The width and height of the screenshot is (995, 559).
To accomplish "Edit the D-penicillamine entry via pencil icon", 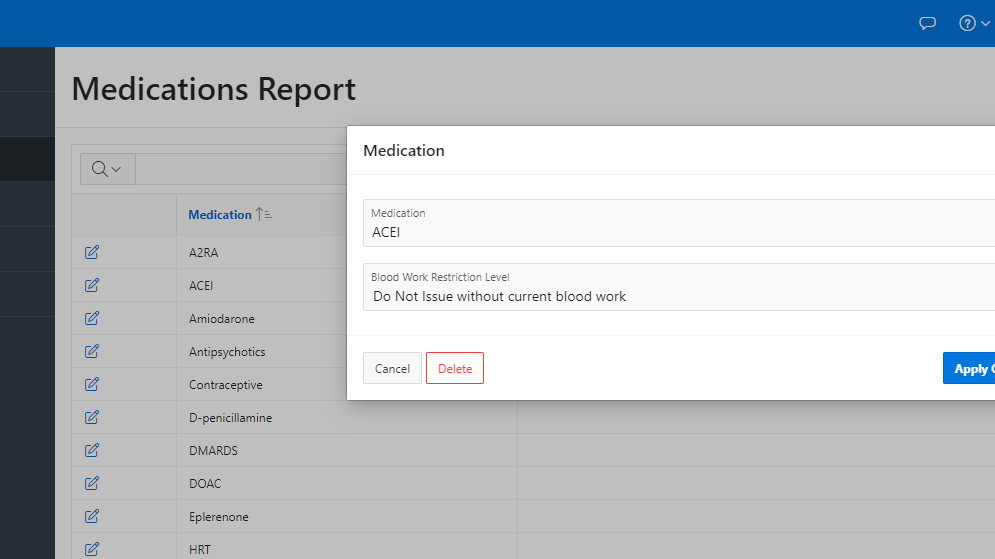I will coord(92,418).
